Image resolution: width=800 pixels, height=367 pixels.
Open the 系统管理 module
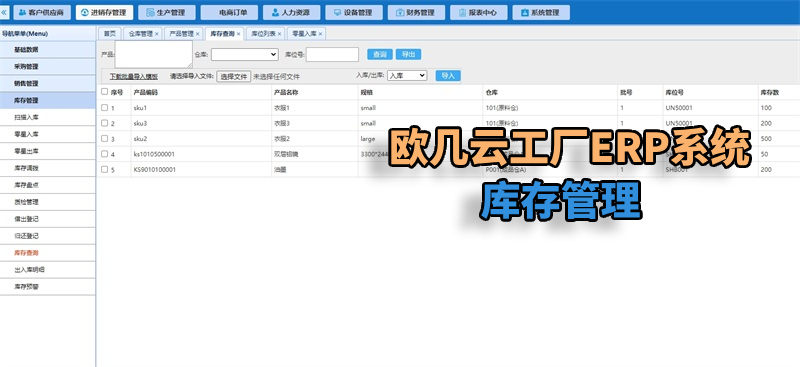[x=541, y=13]
